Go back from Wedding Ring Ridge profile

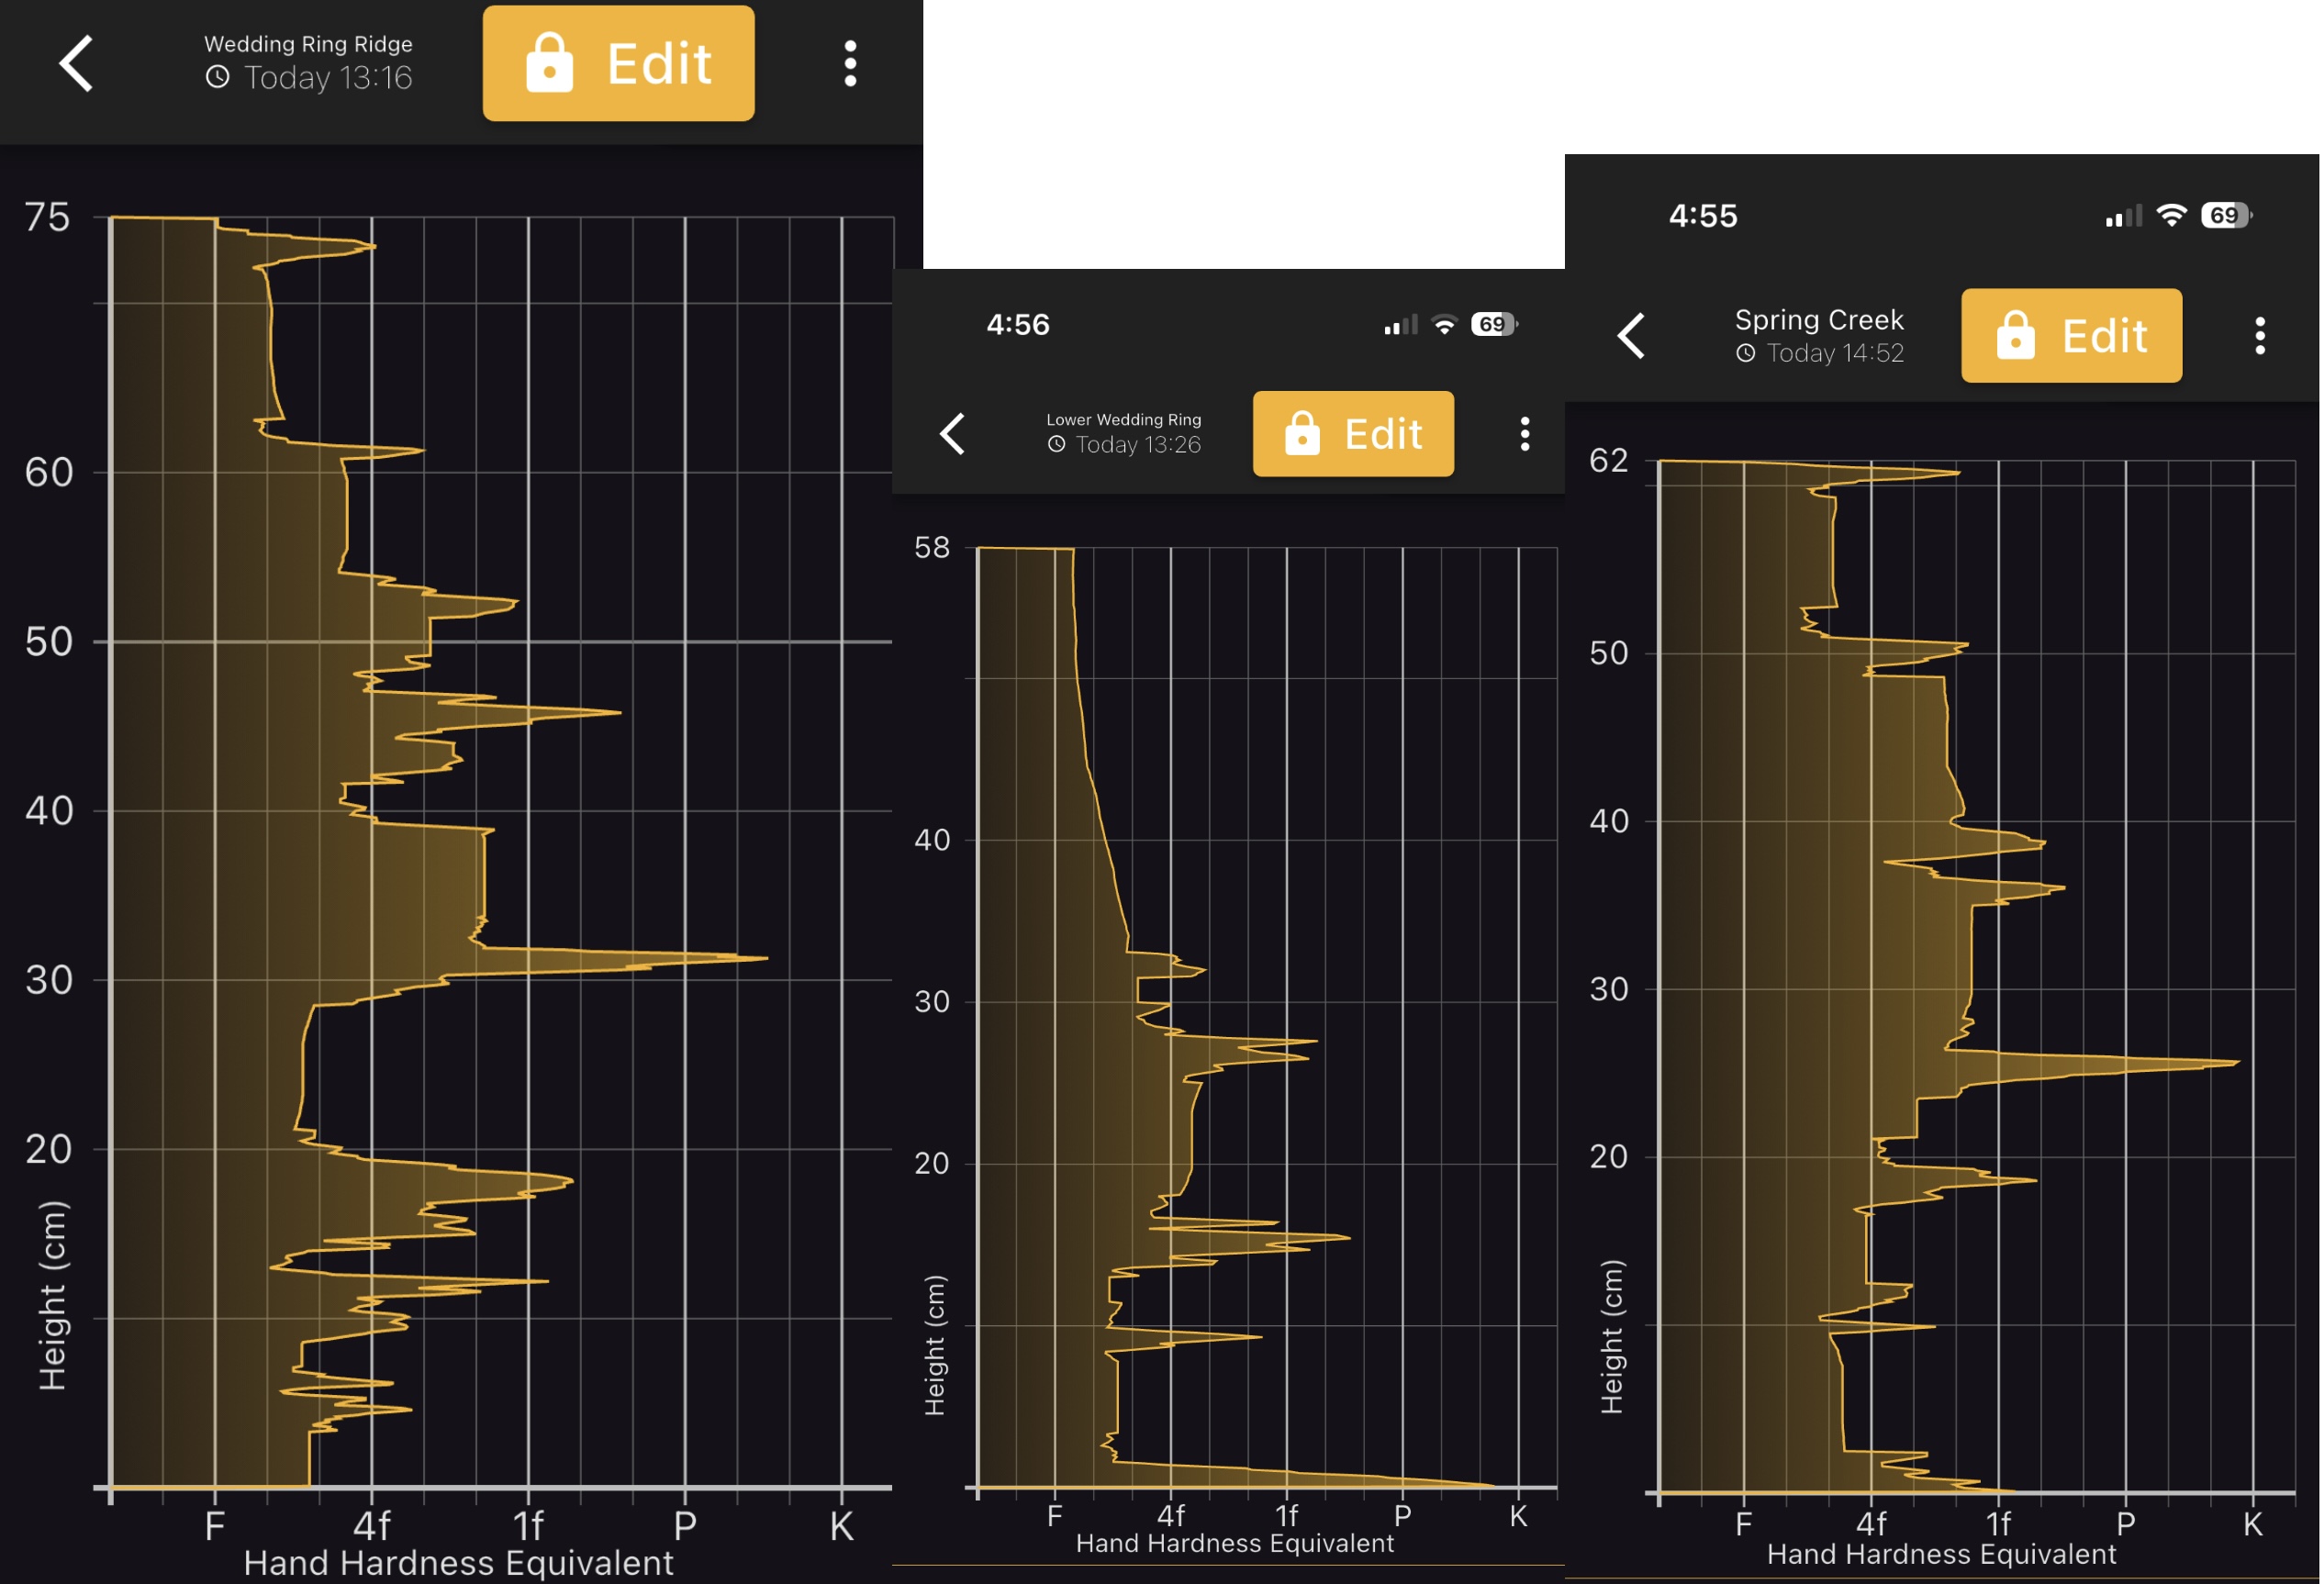point(76,63)
